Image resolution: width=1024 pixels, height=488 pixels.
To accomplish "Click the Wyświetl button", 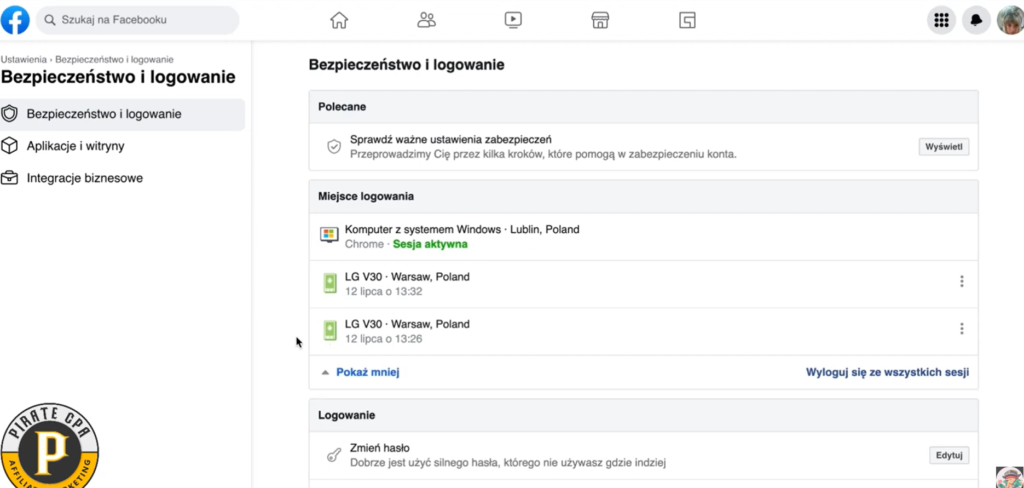I will [944, 147].
